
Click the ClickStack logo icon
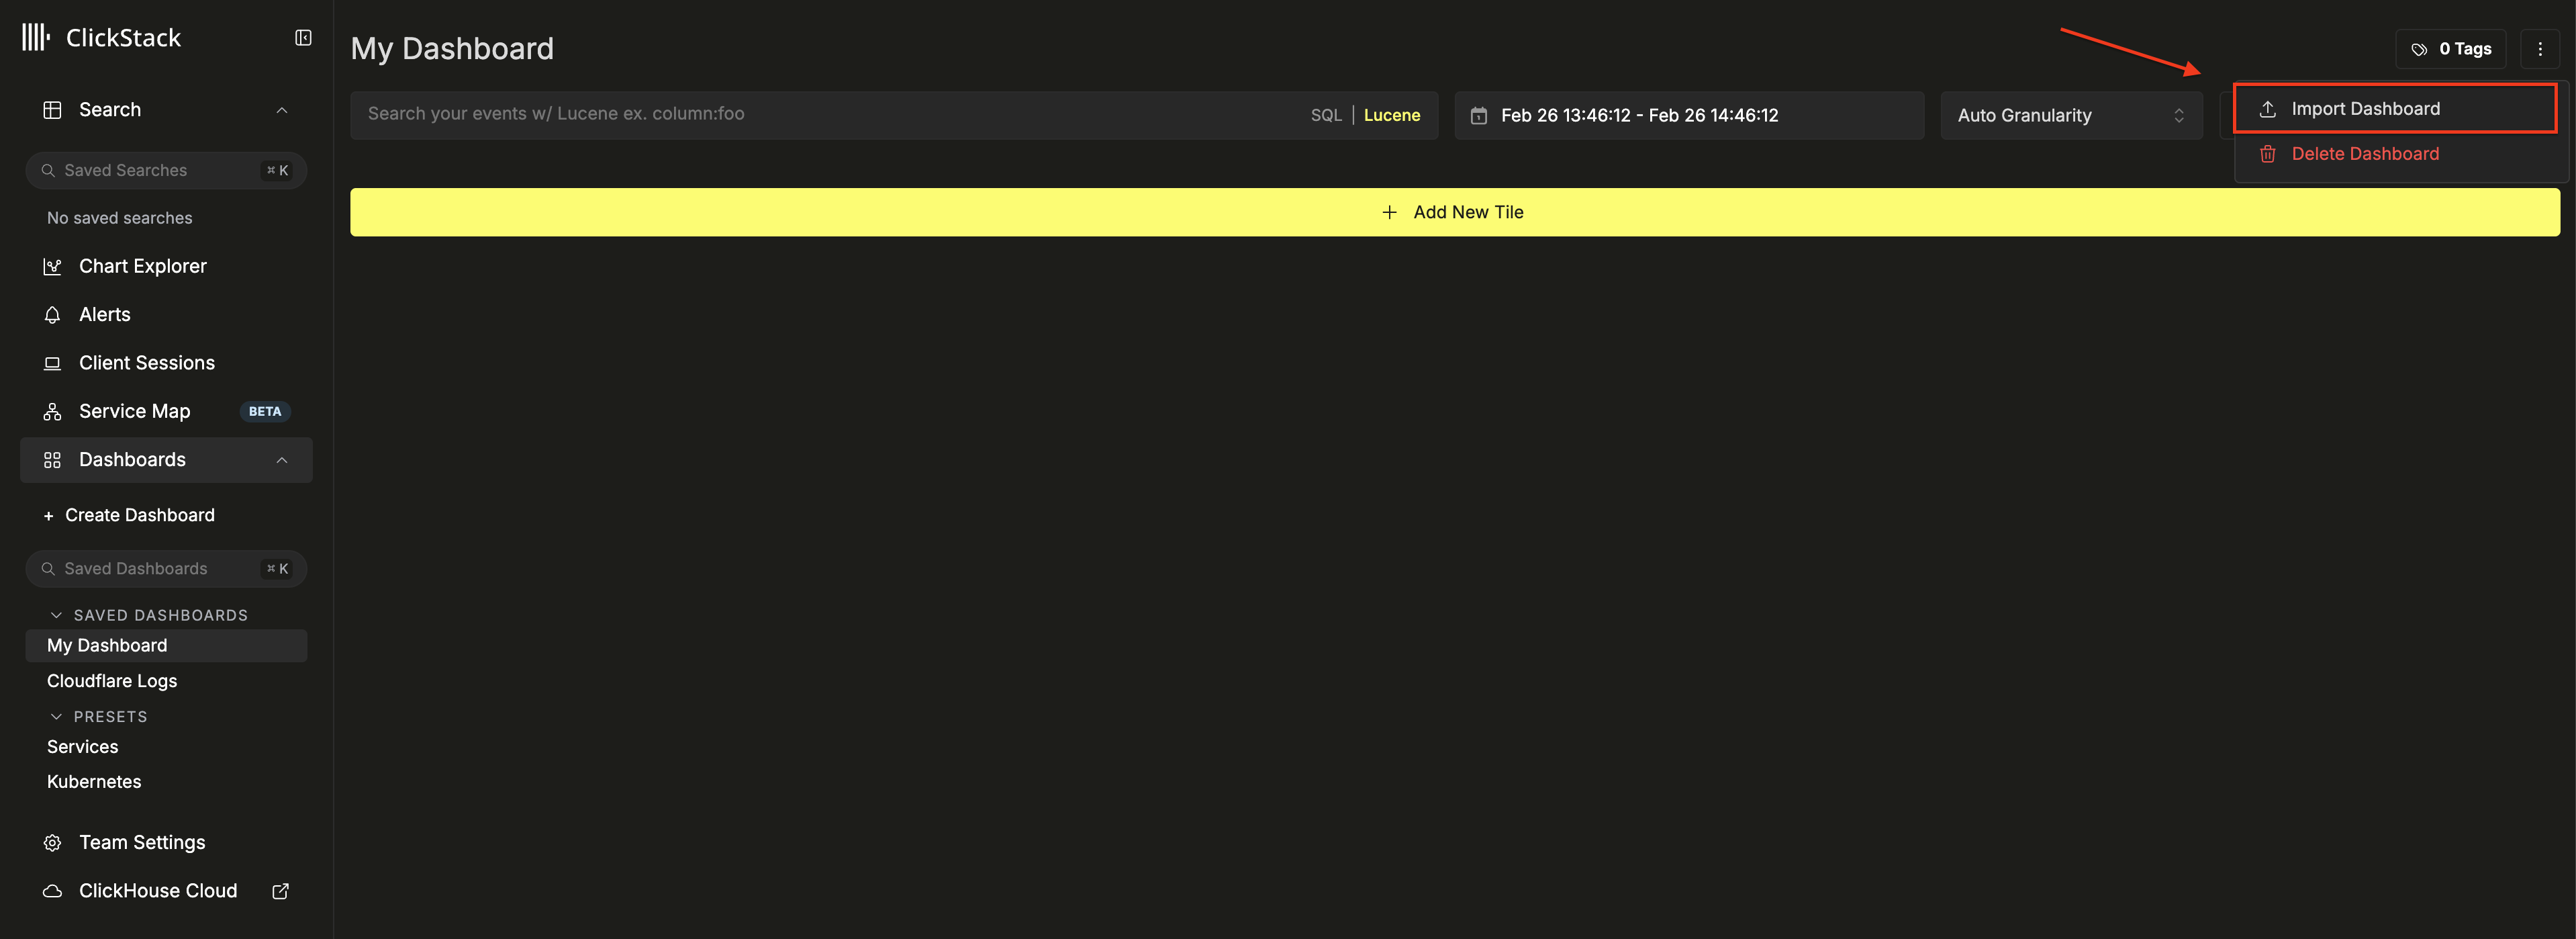(x=36, y=38)
